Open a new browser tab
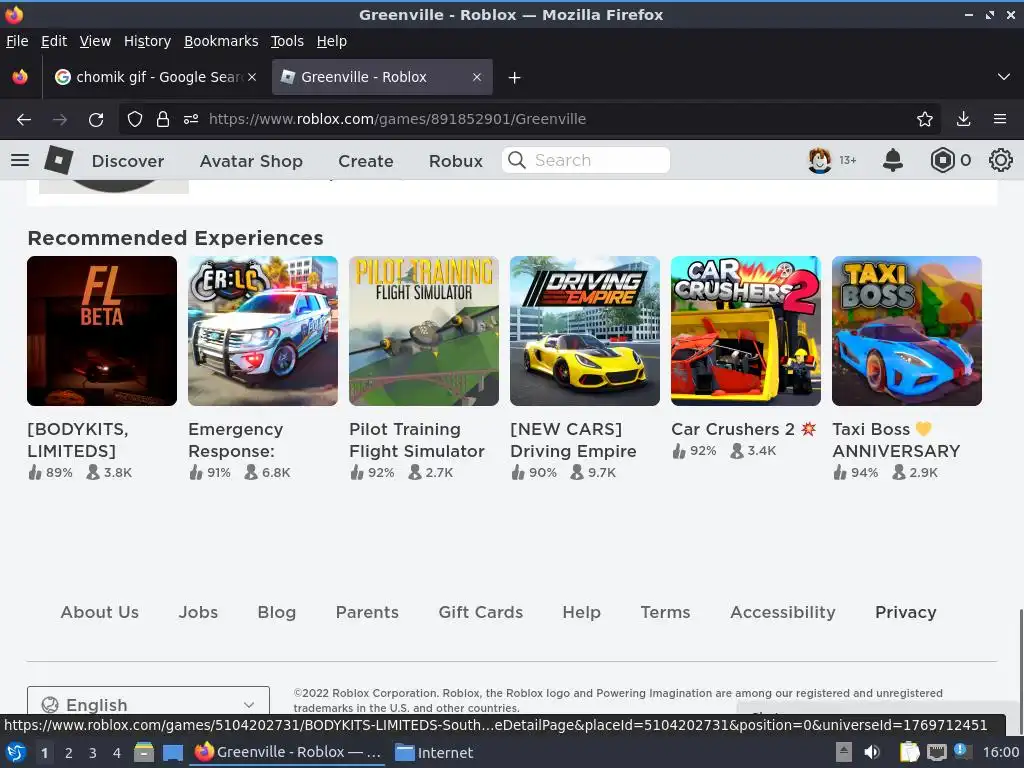 point(514,78)
